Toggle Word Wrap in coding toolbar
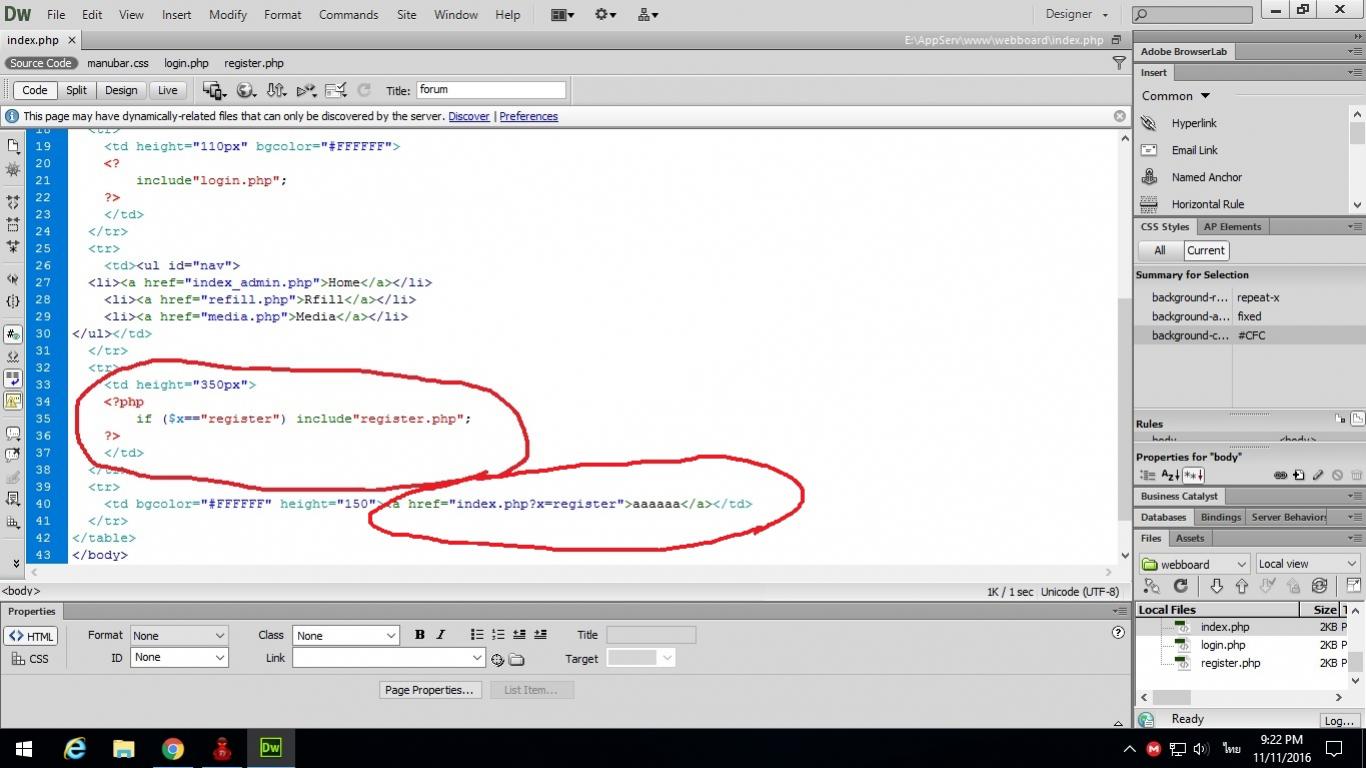Viewport: 1366px width, 768px height. 13,377
